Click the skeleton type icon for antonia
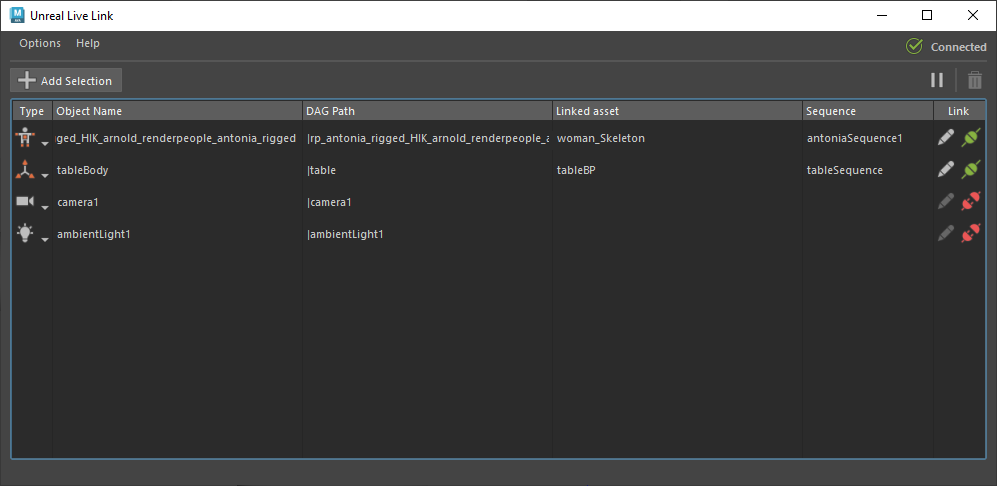 pos(26,138)
